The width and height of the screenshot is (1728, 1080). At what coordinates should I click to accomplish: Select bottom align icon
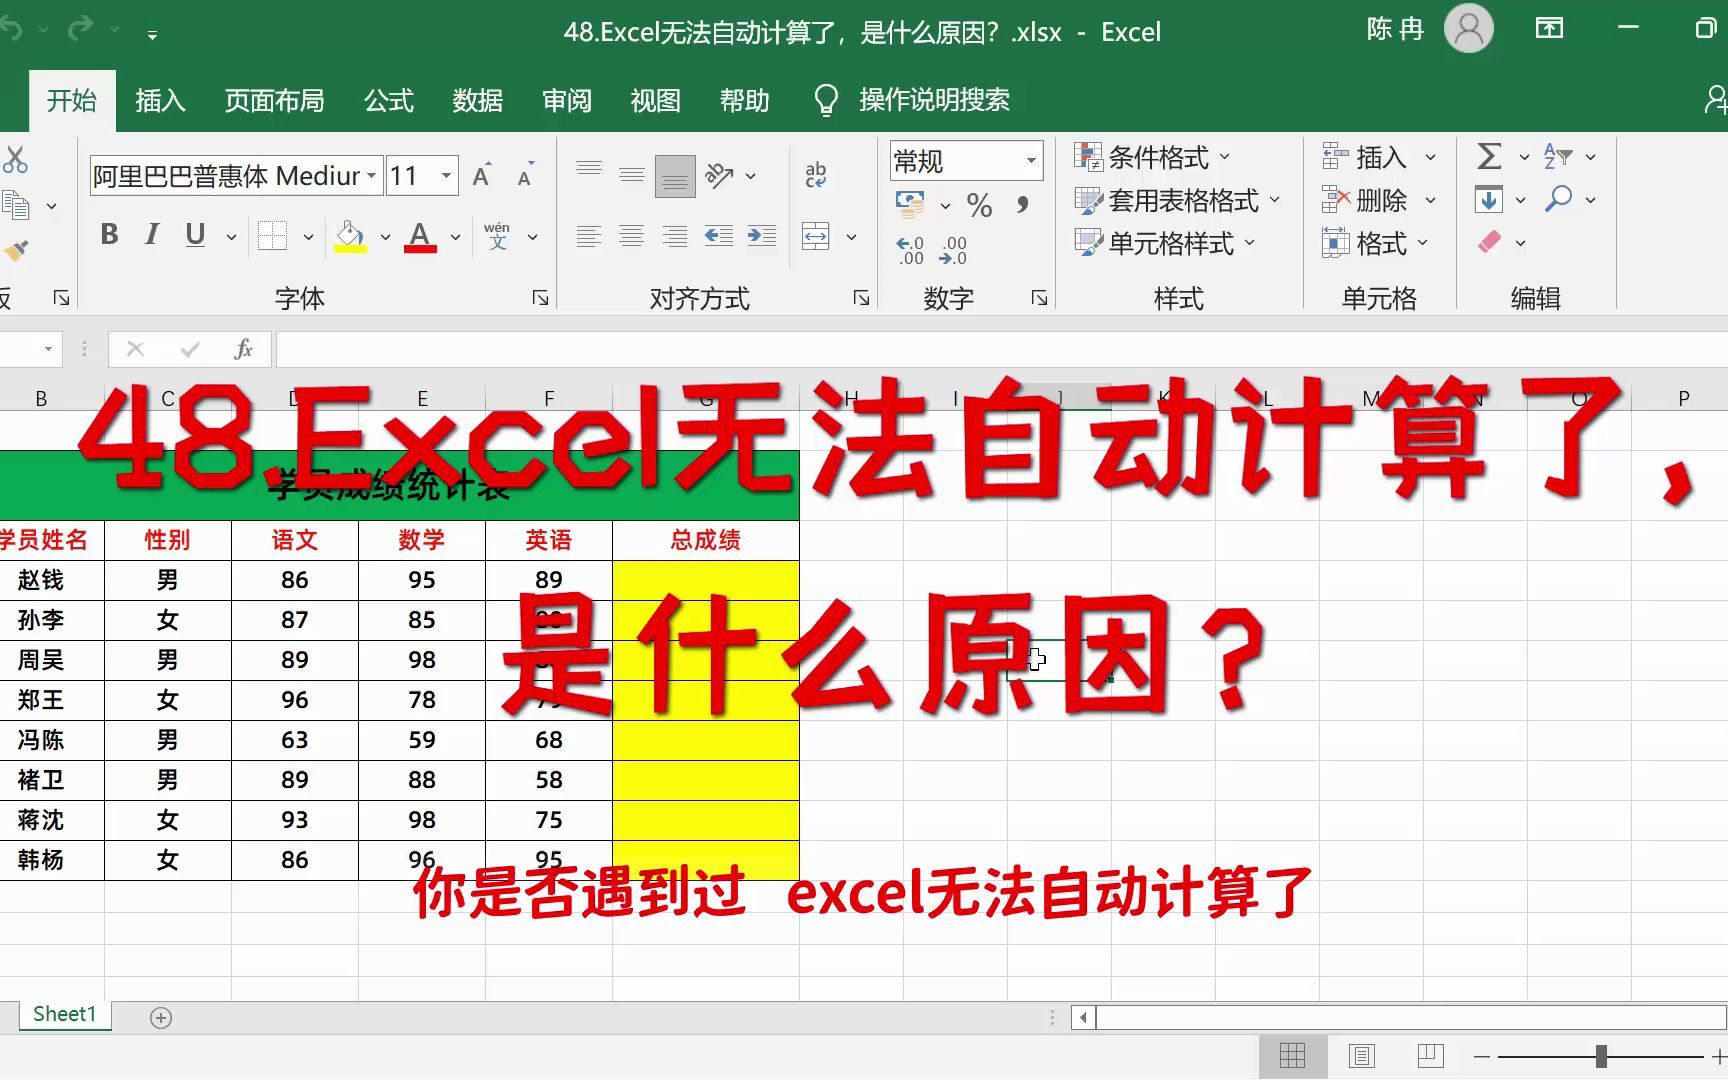(x=675, y=176)
